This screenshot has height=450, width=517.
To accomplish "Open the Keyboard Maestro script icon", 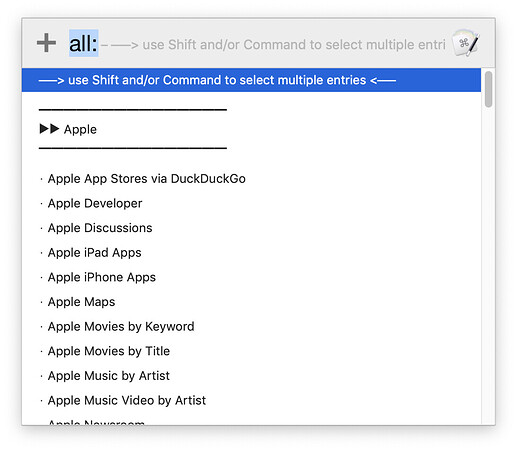I will click(466, 43).
